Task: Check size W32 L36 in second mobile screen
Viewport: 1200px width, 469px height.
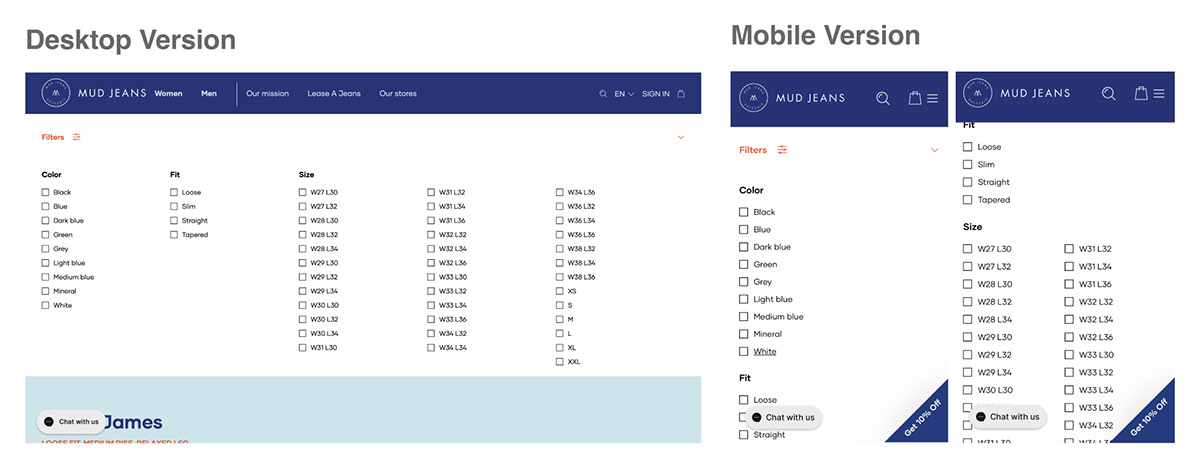Action: (1069, 337)
